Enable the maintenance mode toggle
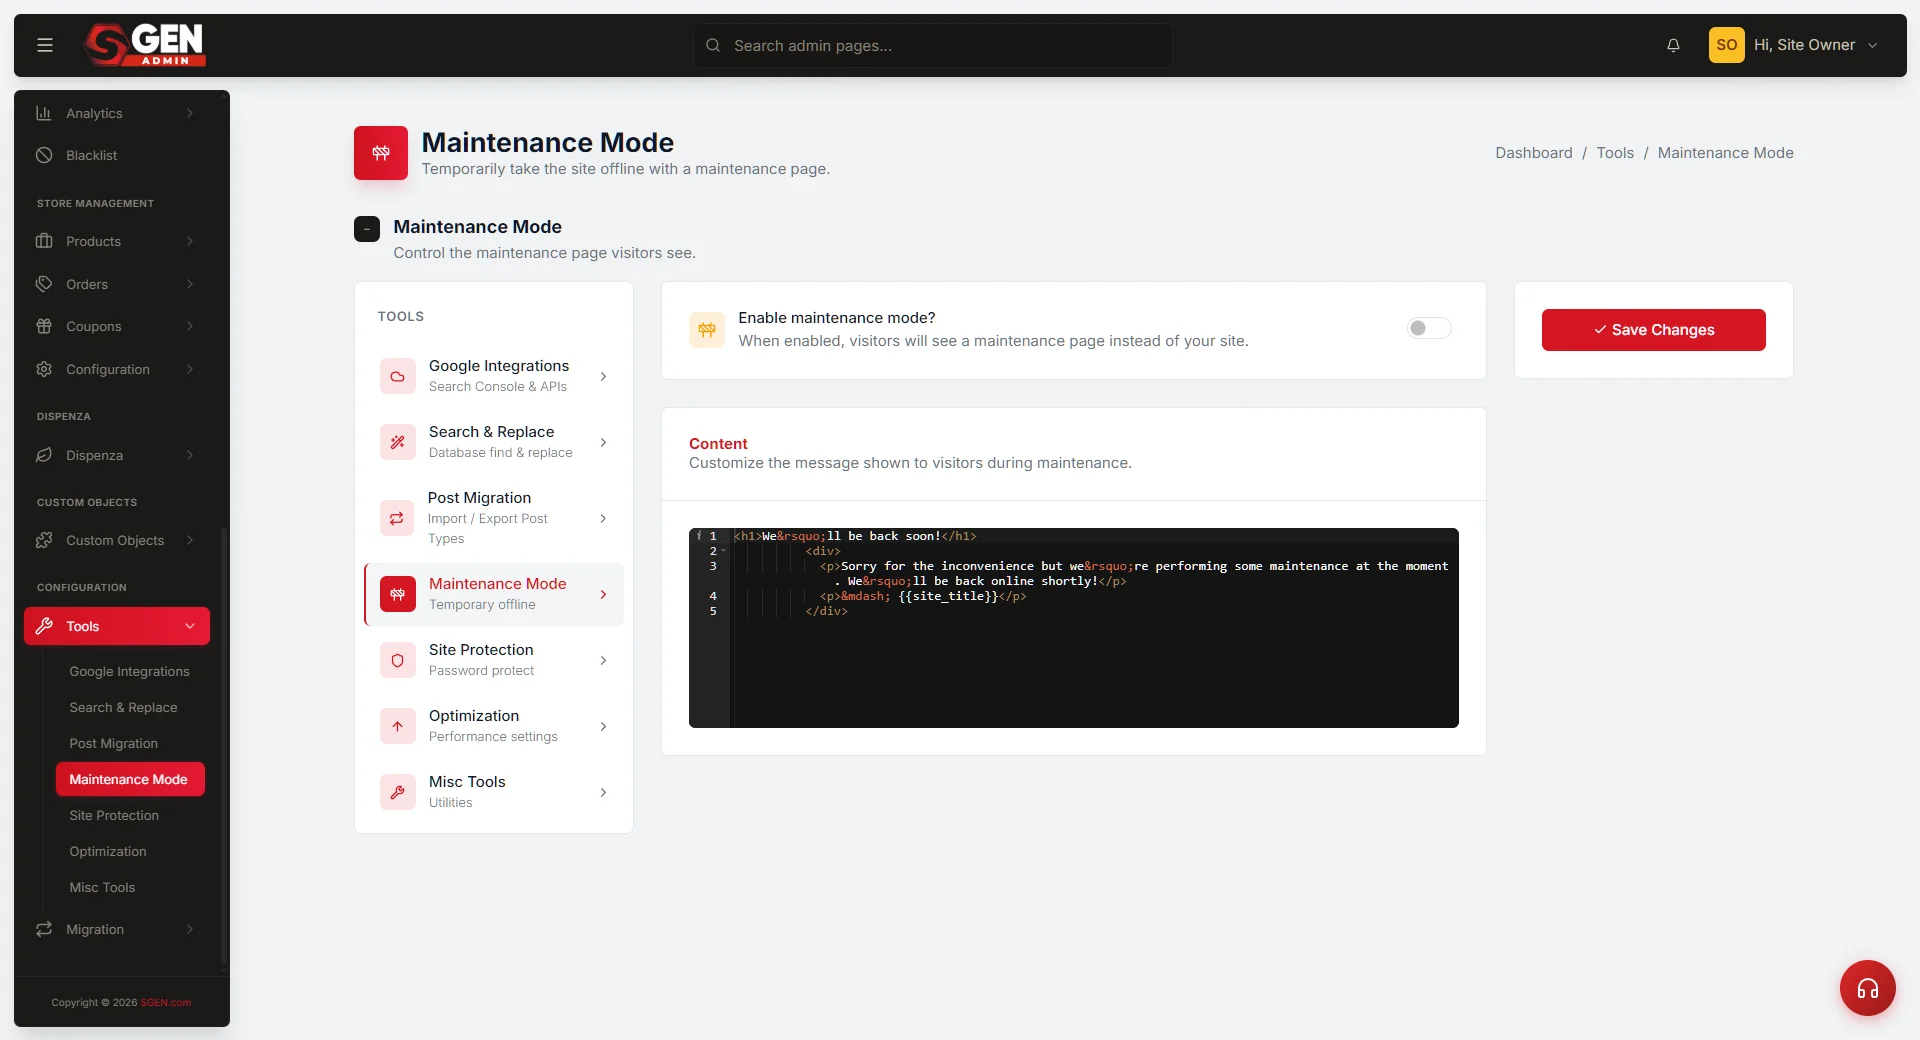This screenshot has width=1920, height=1040. [x=1429, y=328]
